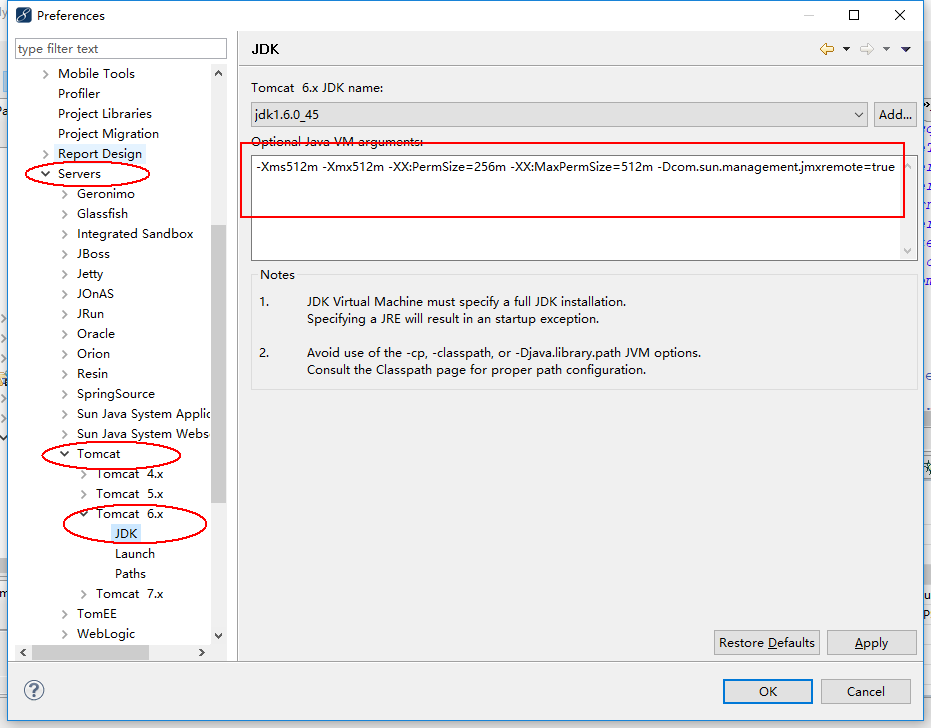The width and height of the screenshot is (931, 728).
Task: Click the tree horizontal scroll right arrow
Action: [x=202, y=652]
